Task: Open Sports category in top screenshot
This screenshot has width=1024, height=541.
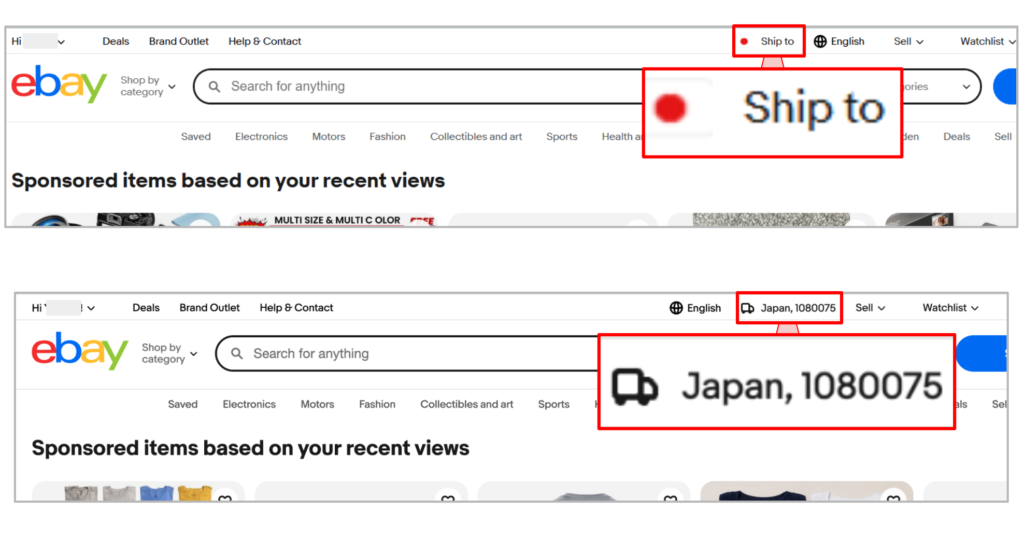Action: [x=562, y=137]
